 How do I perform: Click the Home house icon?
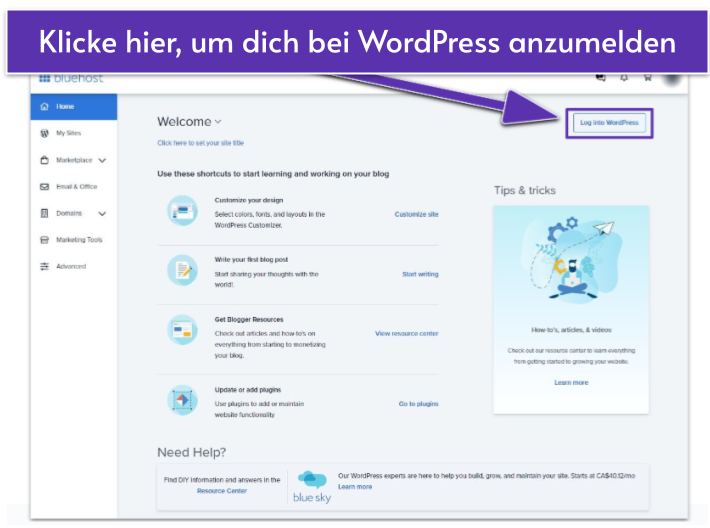[44, 106]
